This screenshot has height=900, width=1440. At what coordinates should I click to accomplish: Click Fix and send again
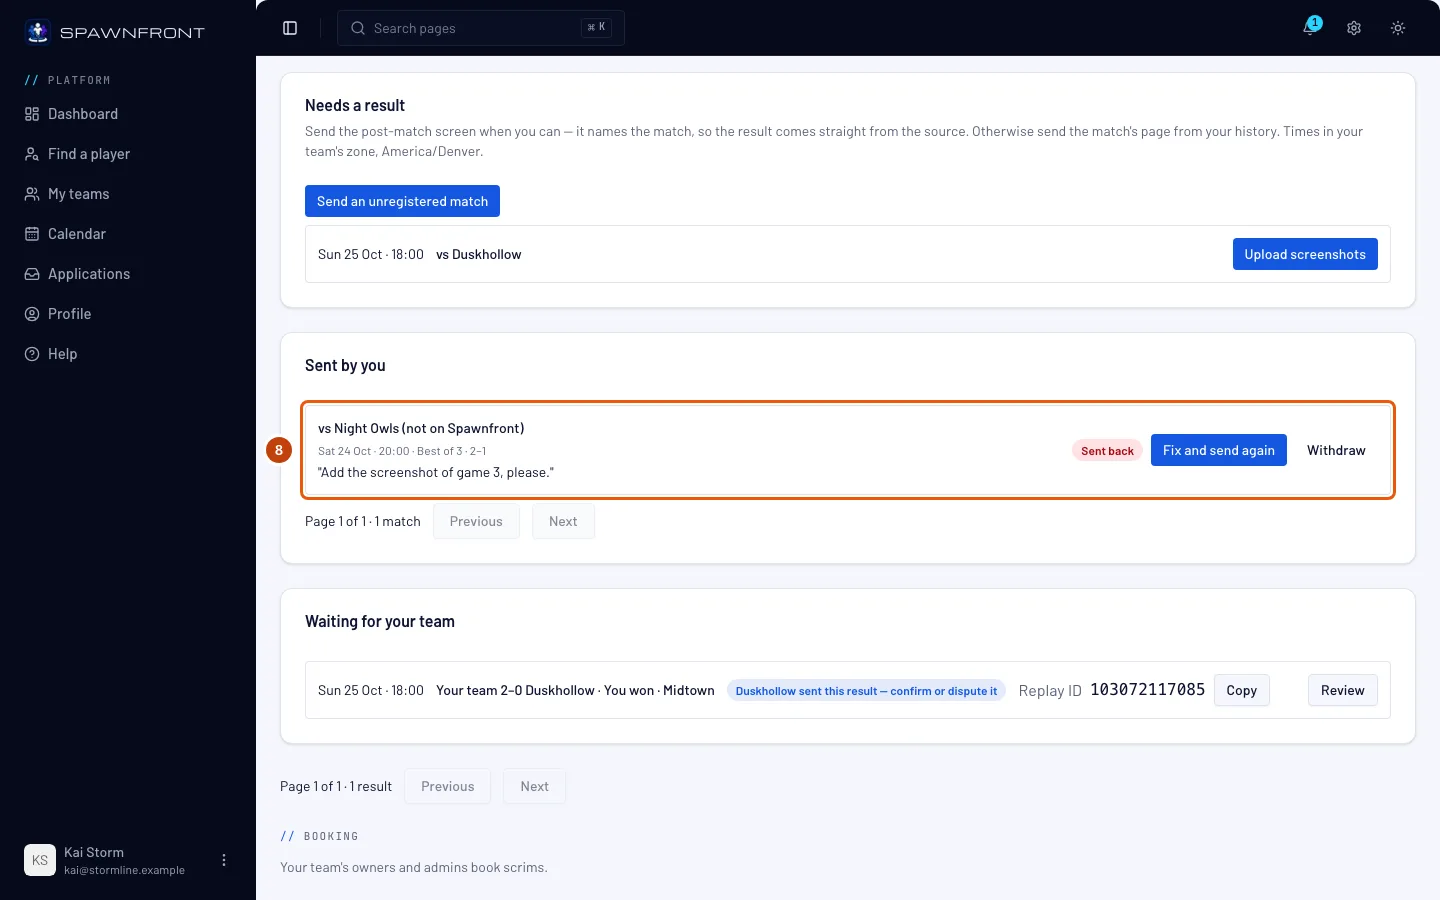point(1218,450)
